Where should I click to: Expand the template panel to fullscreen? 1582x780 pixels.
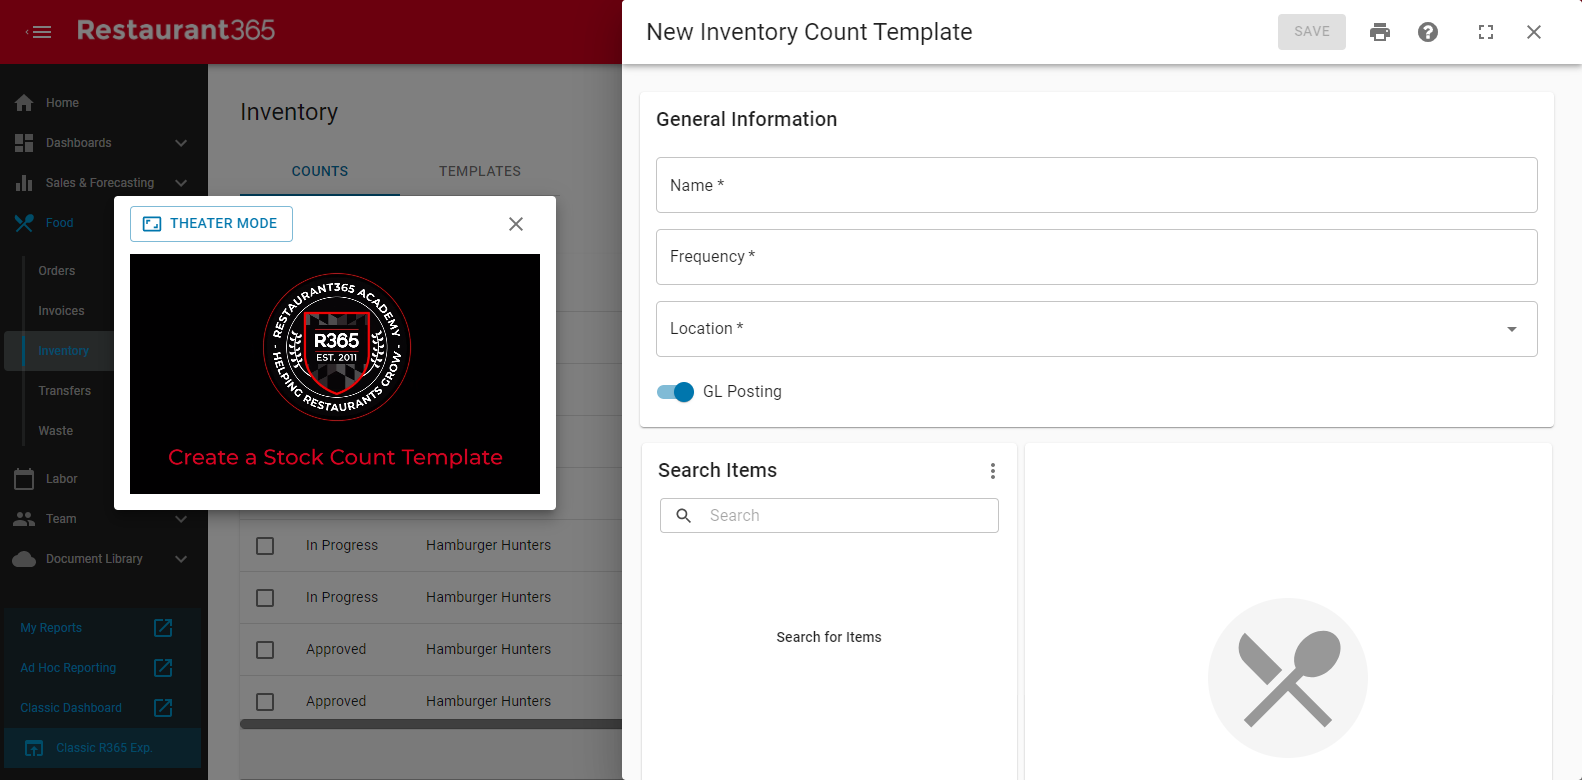point(1486,32)
